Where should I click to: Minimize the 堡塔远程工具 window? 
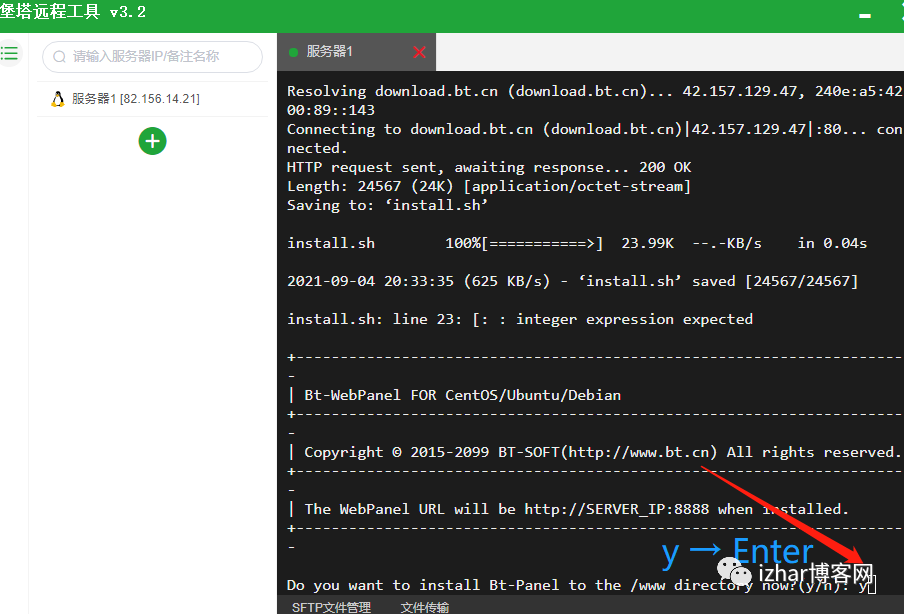865,16
